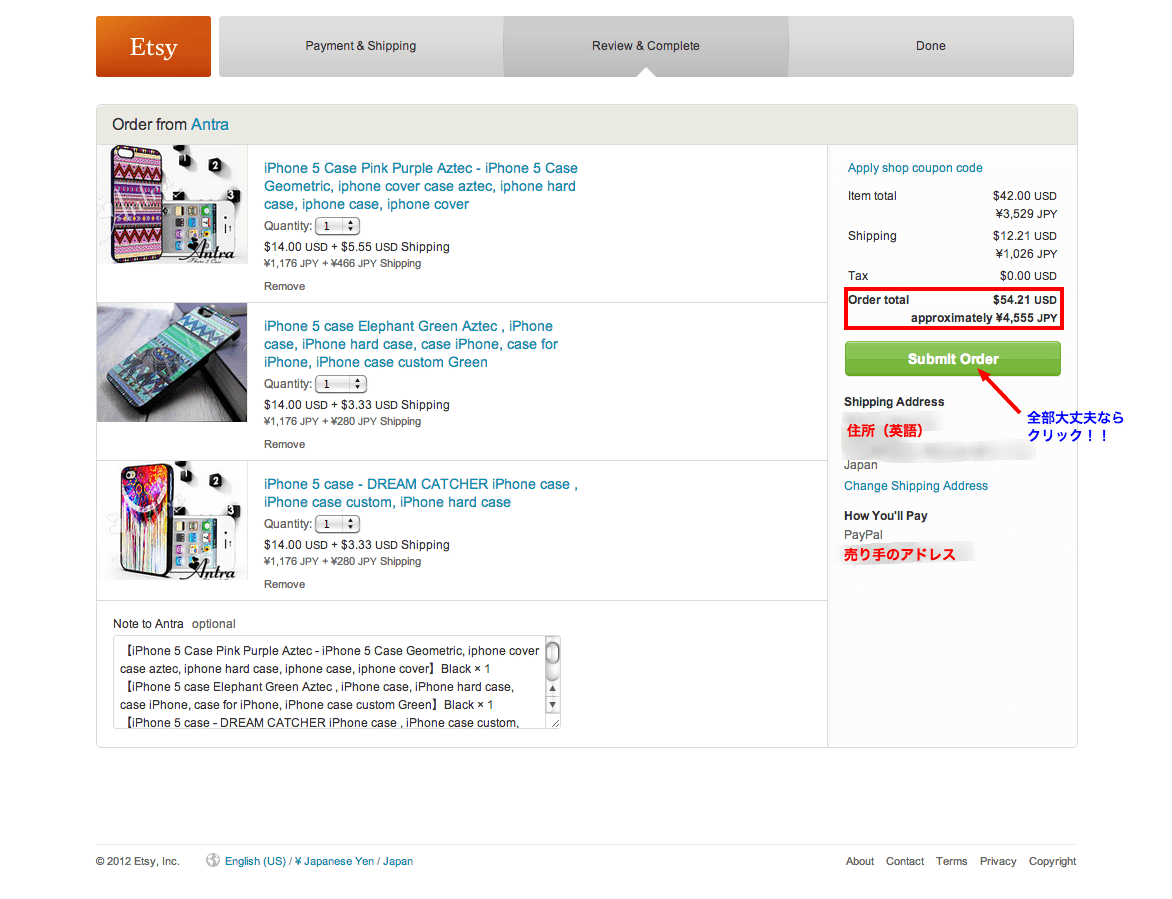Viewport: 1172px width, 899px height.
Task: Click the PayPal payment method text
Action: [863, 535]
